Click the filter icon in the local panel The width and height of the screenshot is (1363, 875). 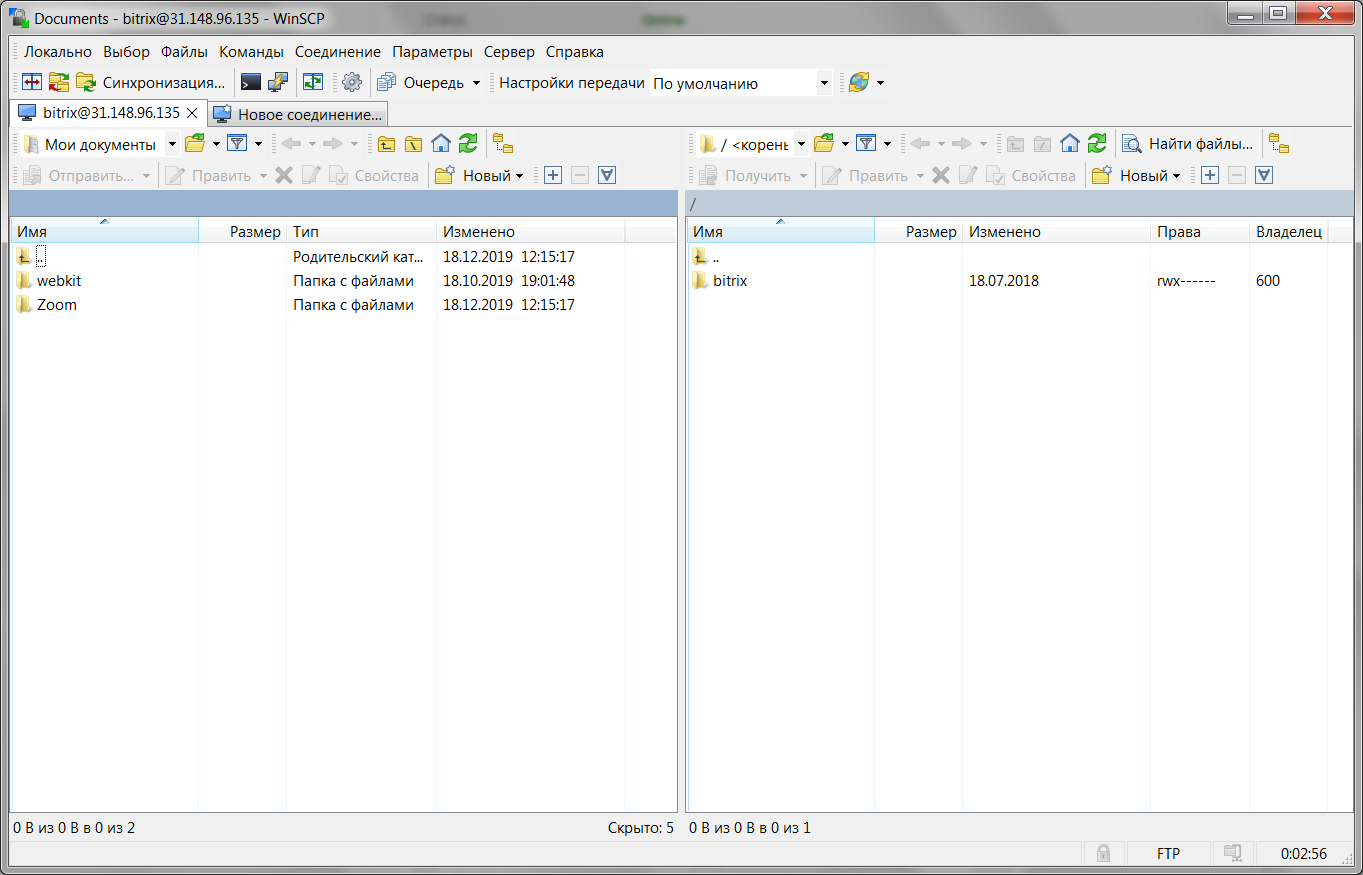pyautogui.click(x=237, y=144)
